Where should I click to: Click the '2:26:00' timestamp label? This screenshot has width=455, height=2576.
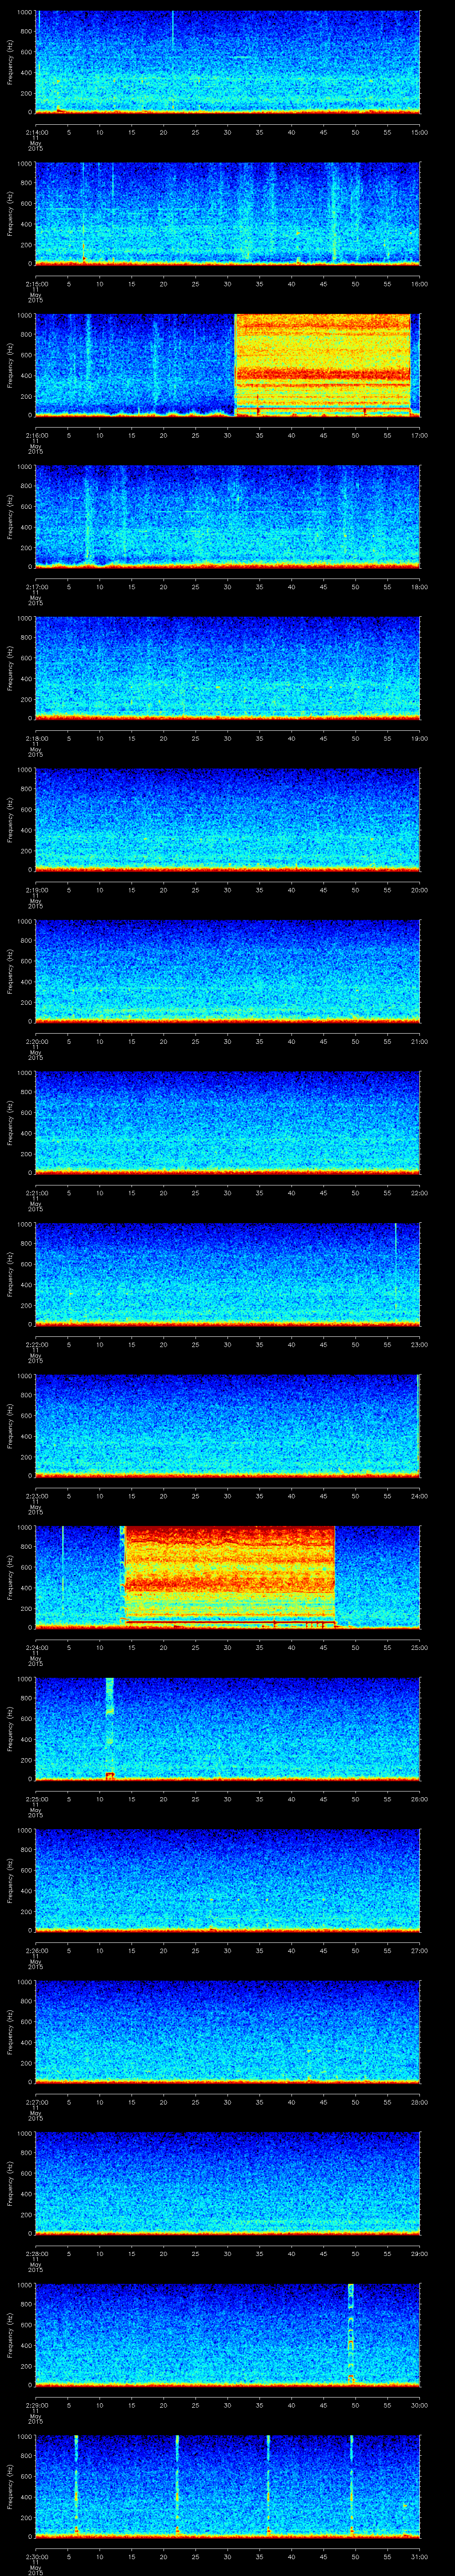(36, 1950)
